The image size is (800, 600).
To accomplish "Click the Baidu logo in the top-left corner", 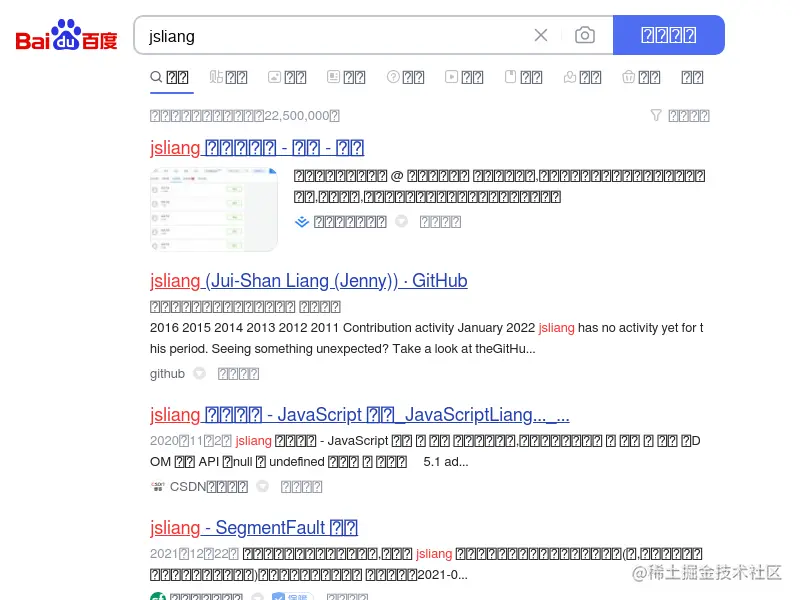I will pyautogui.click(x=63, y=35).
